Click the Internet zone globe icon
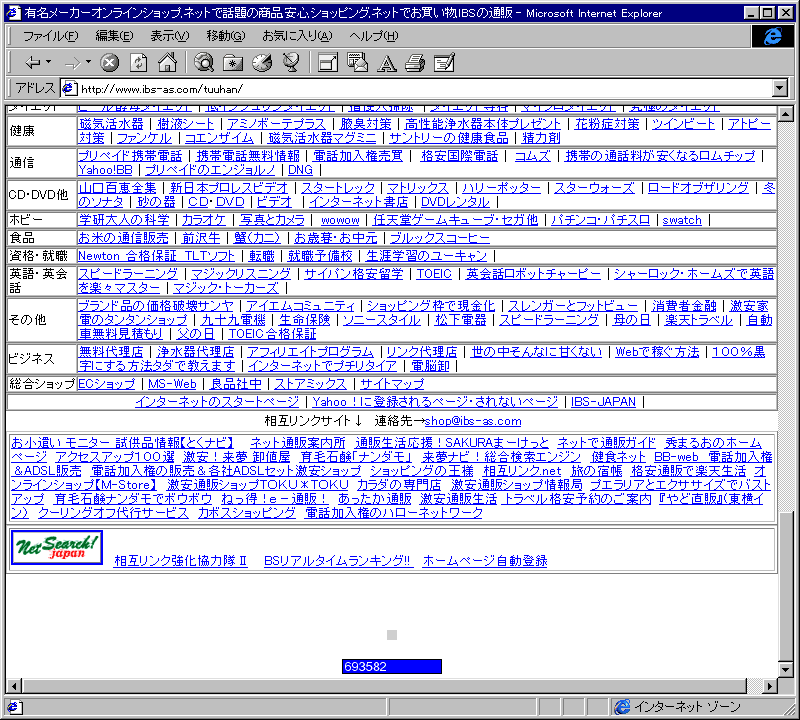This screenshot has width=800, height=720. point(622,707)
